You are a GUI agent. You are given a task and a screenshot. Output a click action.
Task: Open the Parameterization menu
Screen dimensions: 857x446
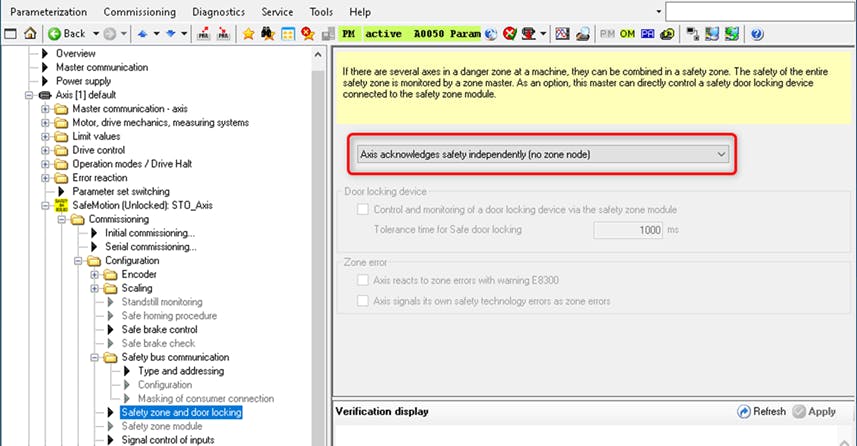(49, 11)
